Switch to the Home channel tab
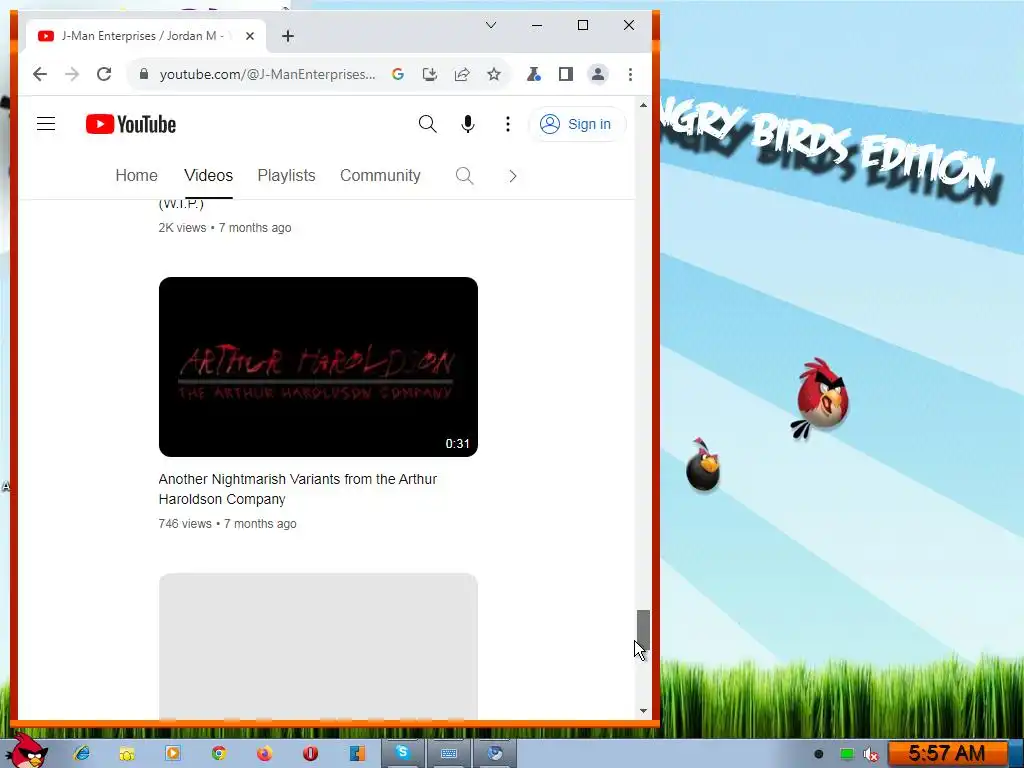 (x=136, y=176)
